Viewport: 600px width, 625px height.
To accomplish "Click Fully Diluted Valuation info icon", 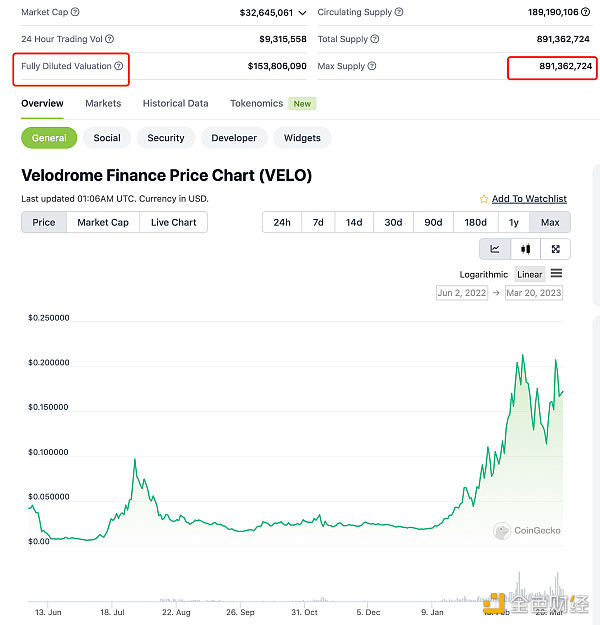I will click(x=119, y=66).
